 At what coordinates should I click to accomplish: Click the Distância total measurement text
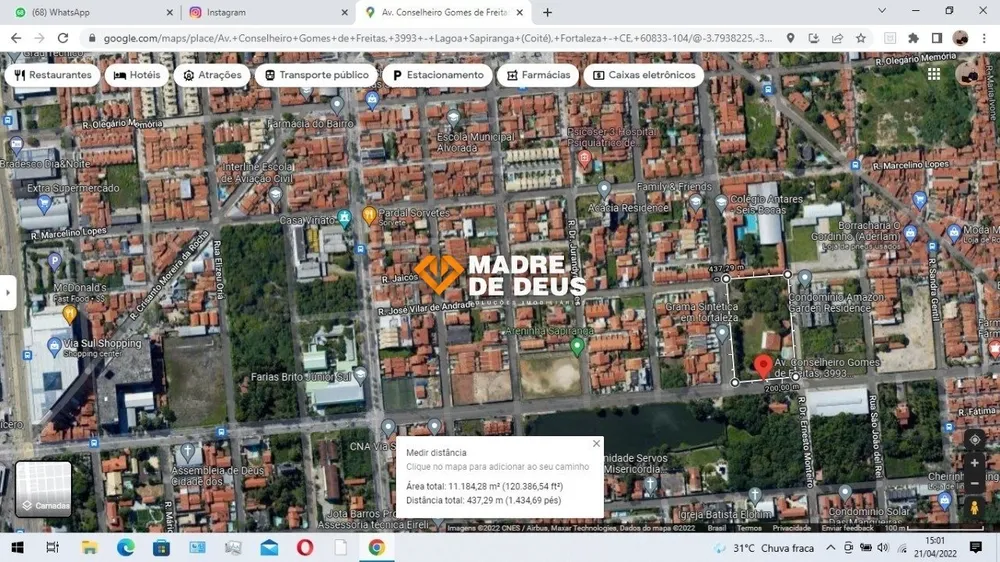[483, 500]
